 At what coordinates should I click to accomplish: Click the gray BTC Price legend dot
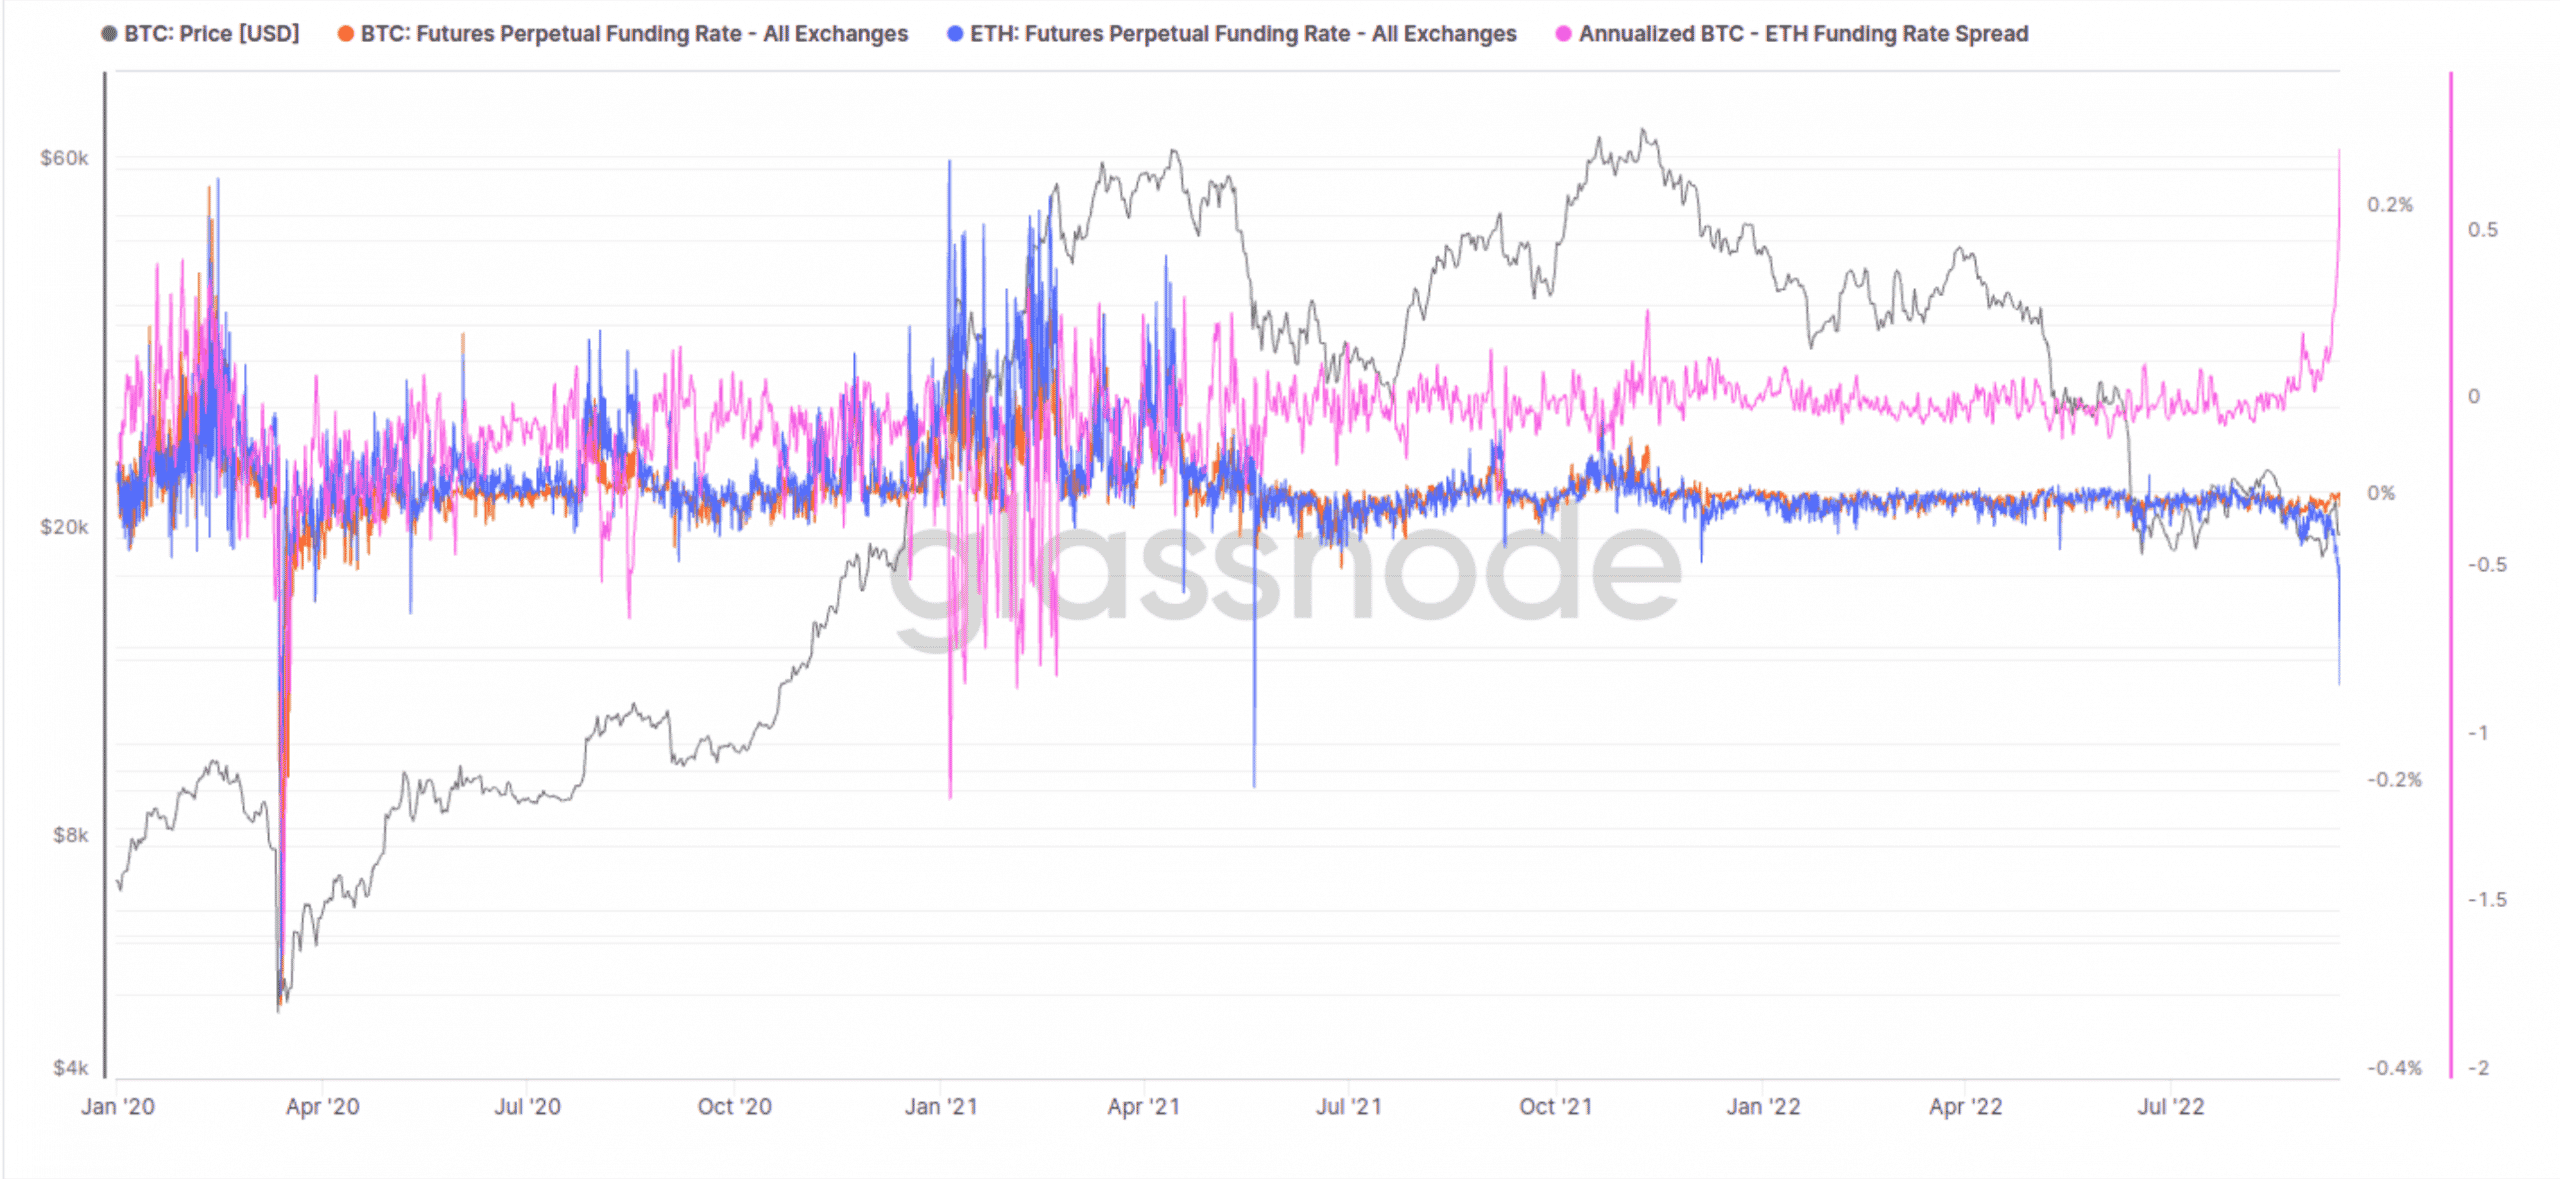tap(109, 34)
